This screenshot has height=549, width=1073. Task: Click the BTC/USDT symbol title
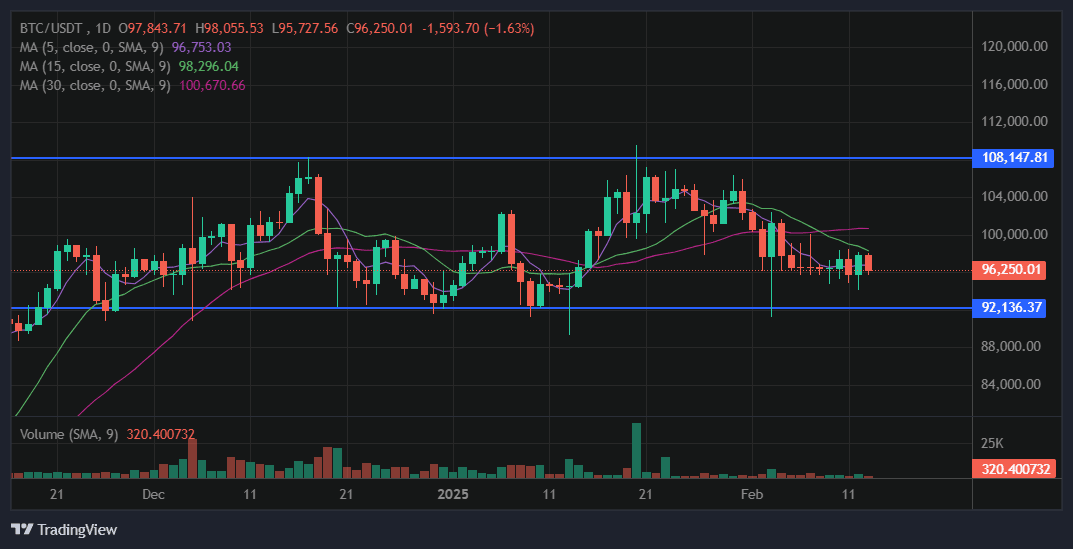[52, 29]
